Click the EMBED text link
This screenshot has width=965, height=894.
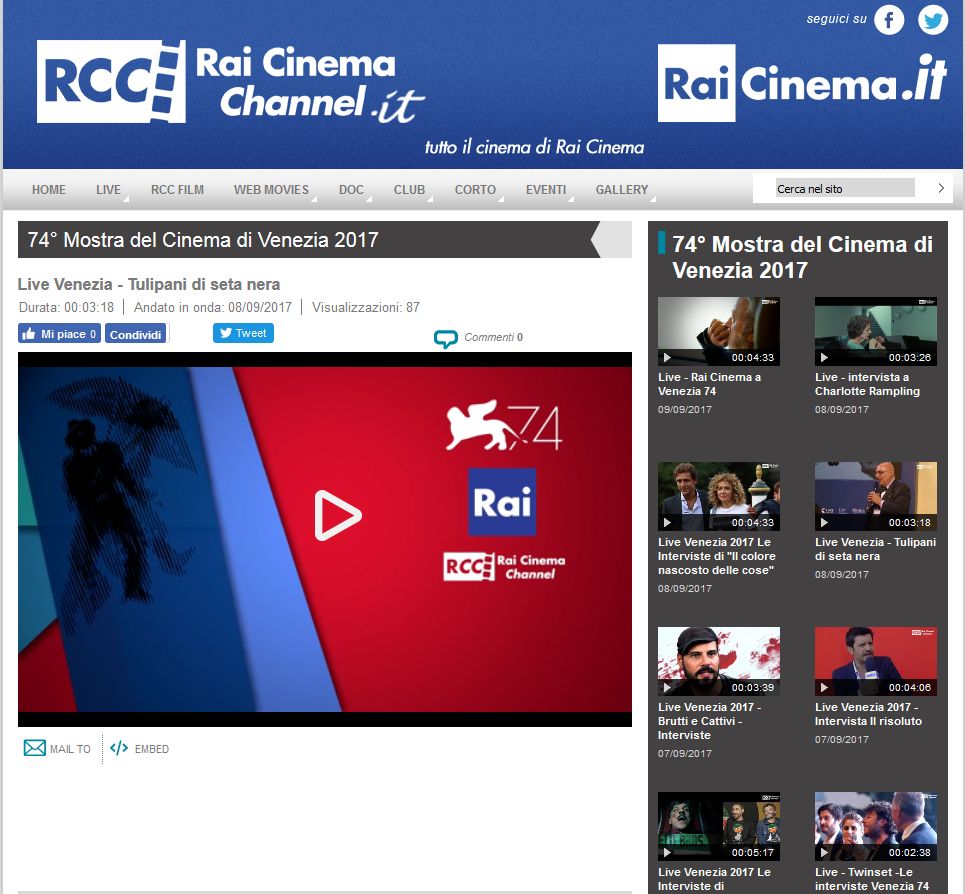(x=152, y=749)
